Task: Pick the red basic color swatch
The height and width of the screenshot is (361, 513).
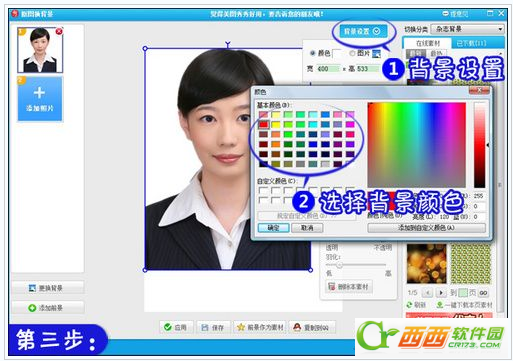Action: pos(263,124)
